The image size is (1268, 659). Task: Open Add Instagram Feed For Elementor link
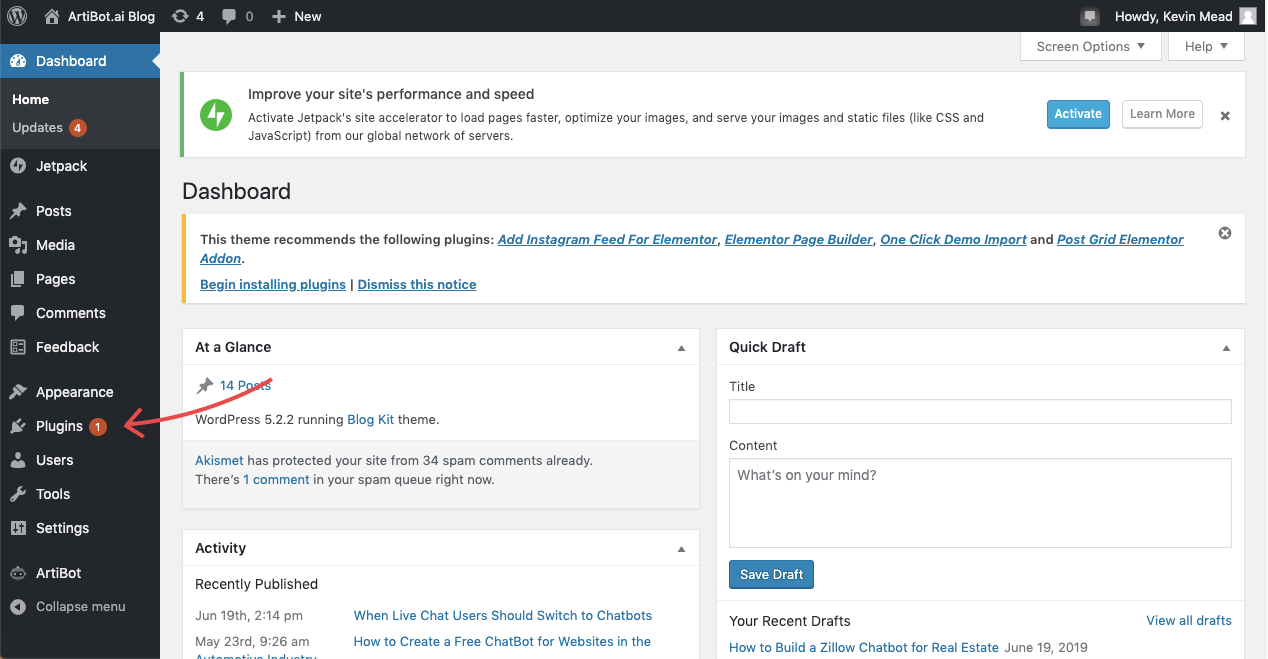(x=608, y=239)
